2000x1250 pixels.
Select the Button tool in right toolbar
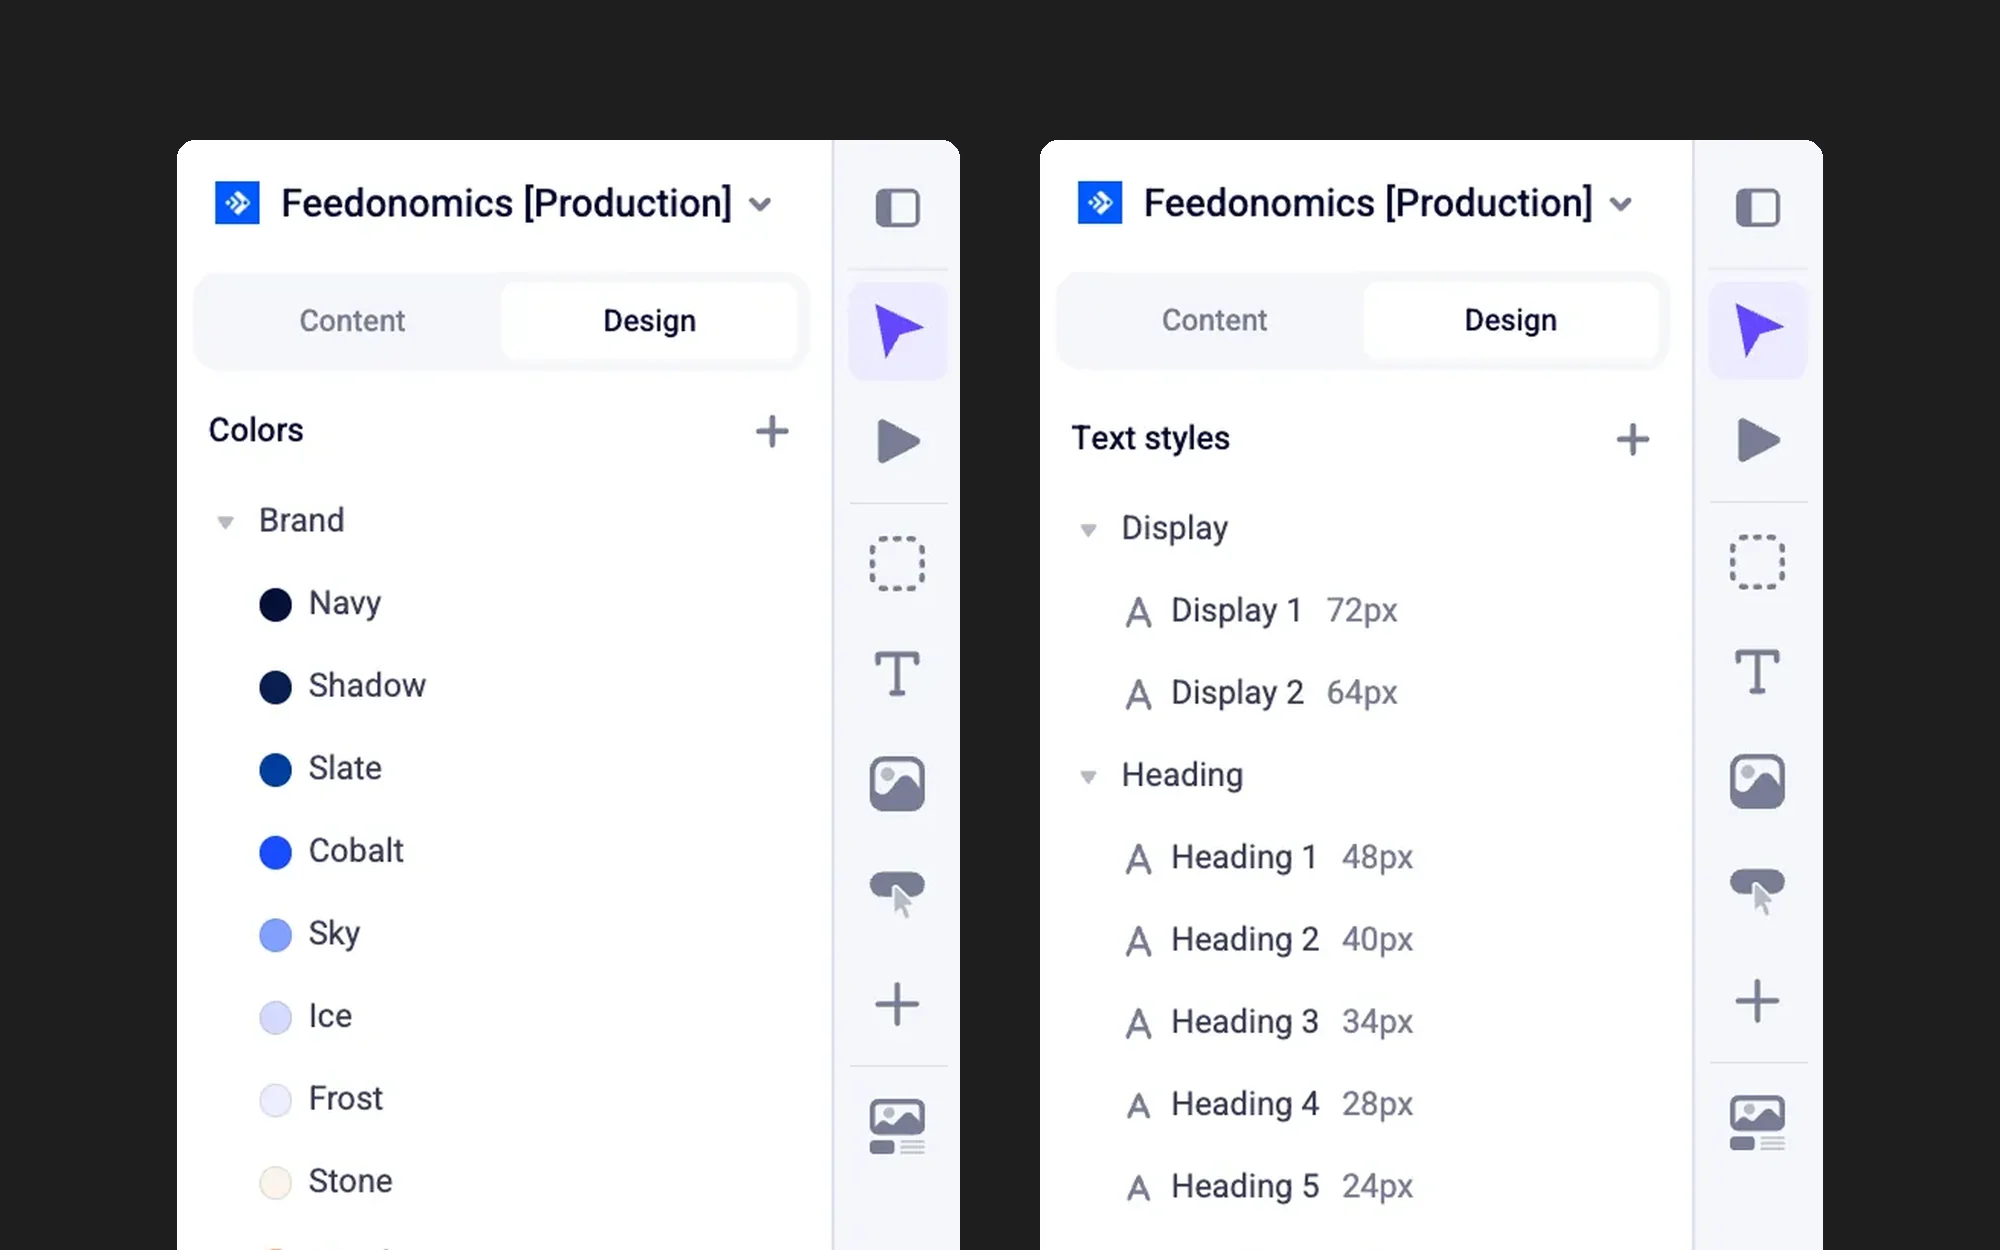[x=1757, y=890]
